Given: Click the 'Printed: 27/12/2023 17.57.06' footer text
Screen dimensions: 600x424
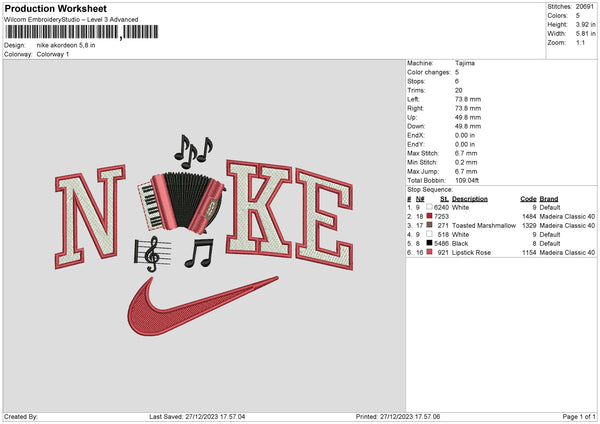Looking at the screenshot, I should click(x=398, y=416).
